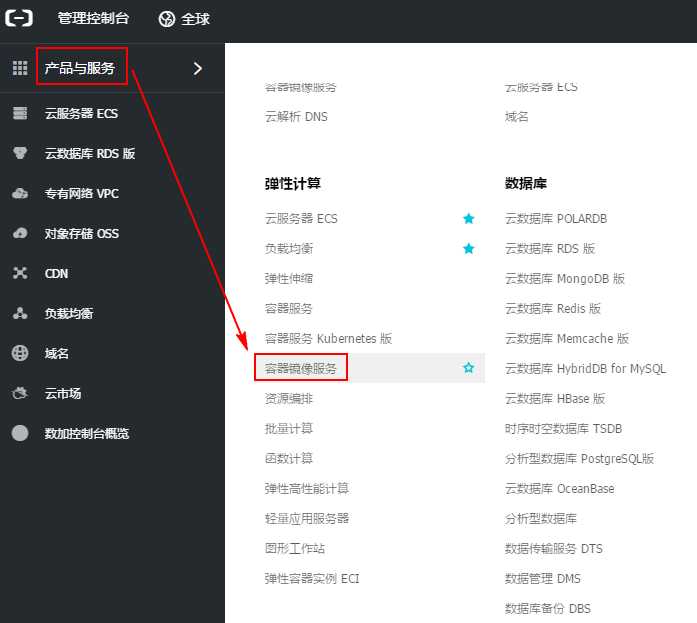Unstar 负载均衡 in 弹性计算 list
The width and height of the screenshot is (697, 623).
tap(469, 248)
